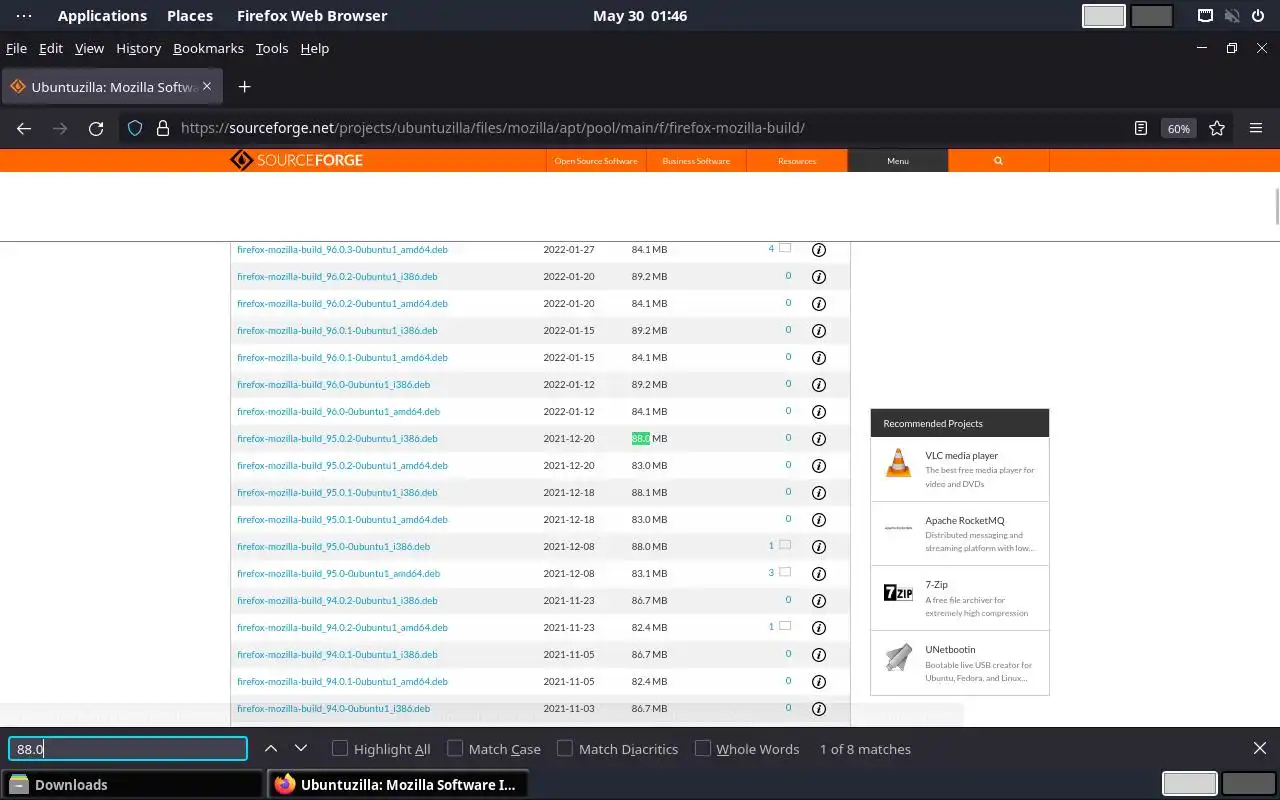Image resolution: width=1280 pixels, height=800 pixels.
Task: Reload the current page
Action: (x=96, y=128)
